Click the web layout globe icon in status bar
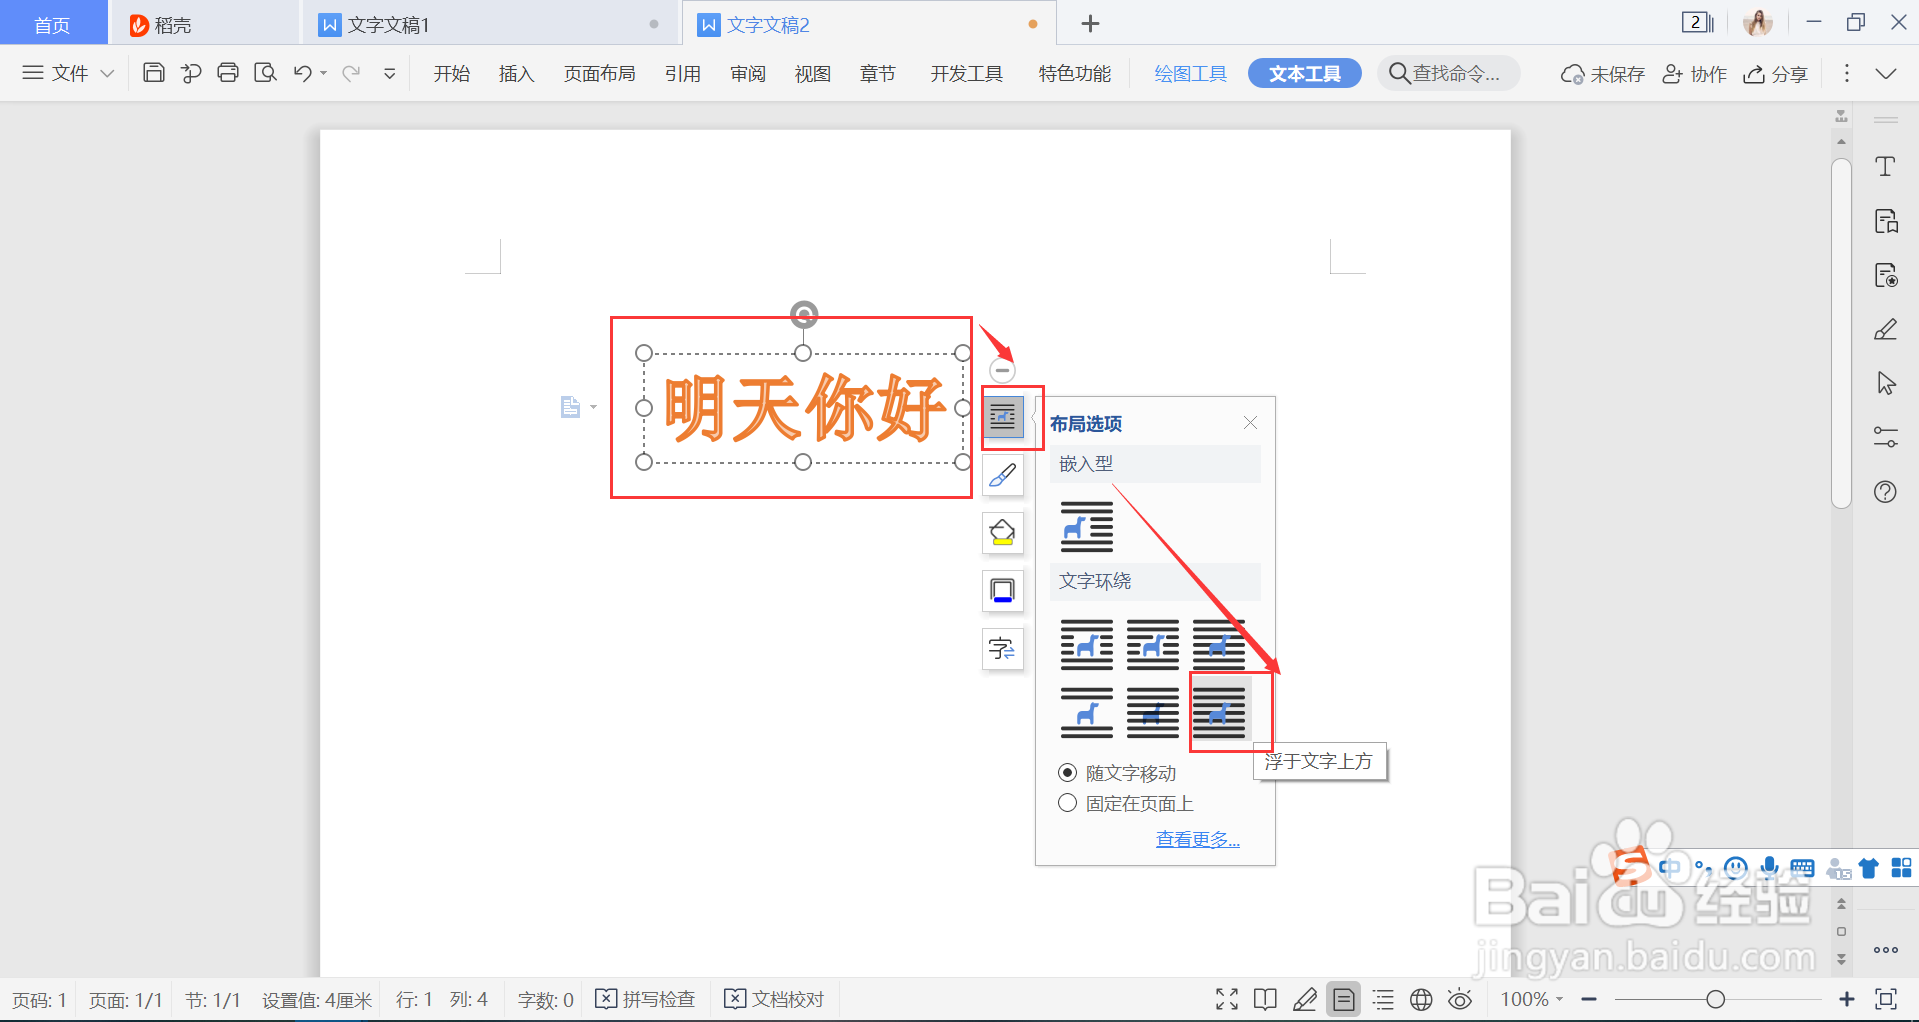This screenshot has width=1919, height=1022. coord(1420,998)
